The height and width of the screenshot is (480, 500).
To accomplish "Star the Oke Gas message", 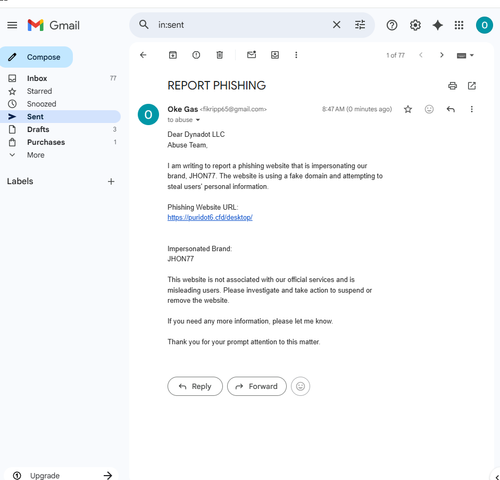I will point(408,109).
